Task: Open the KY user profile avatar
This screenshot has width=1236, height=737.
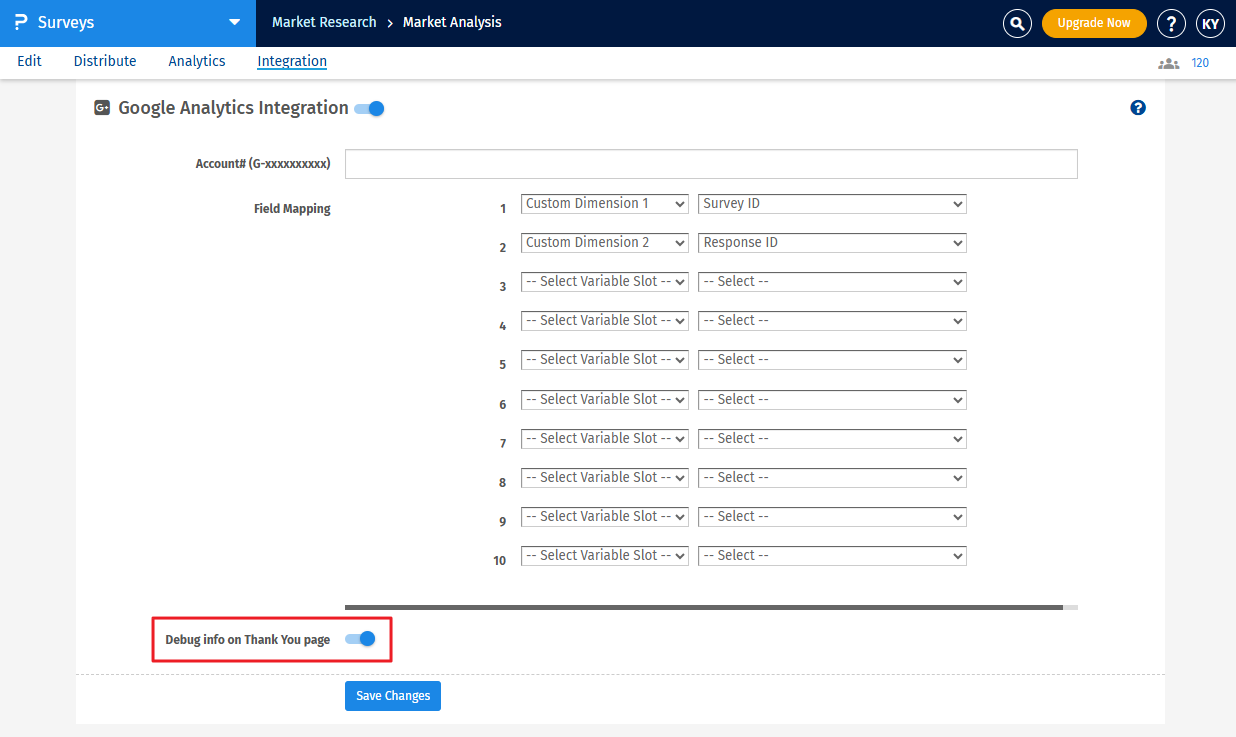Action: click(x=1210, y=23)
